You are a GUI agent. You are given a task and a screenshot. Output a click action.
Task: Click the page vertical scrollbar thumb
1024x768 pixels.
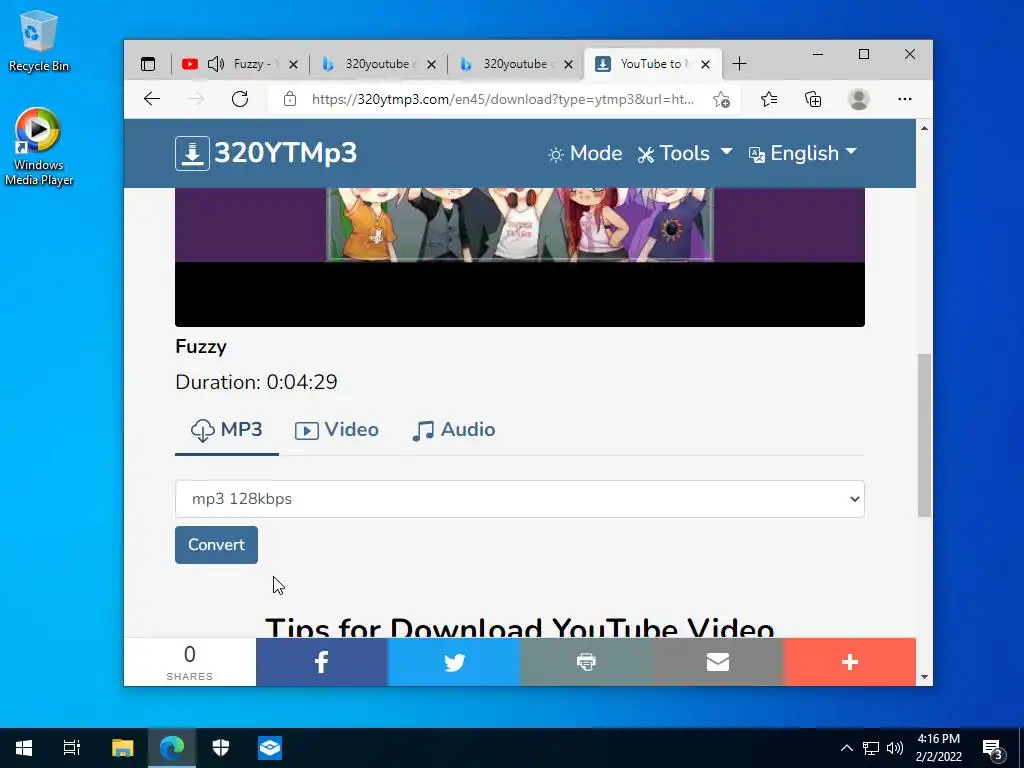tap(924, 435)
